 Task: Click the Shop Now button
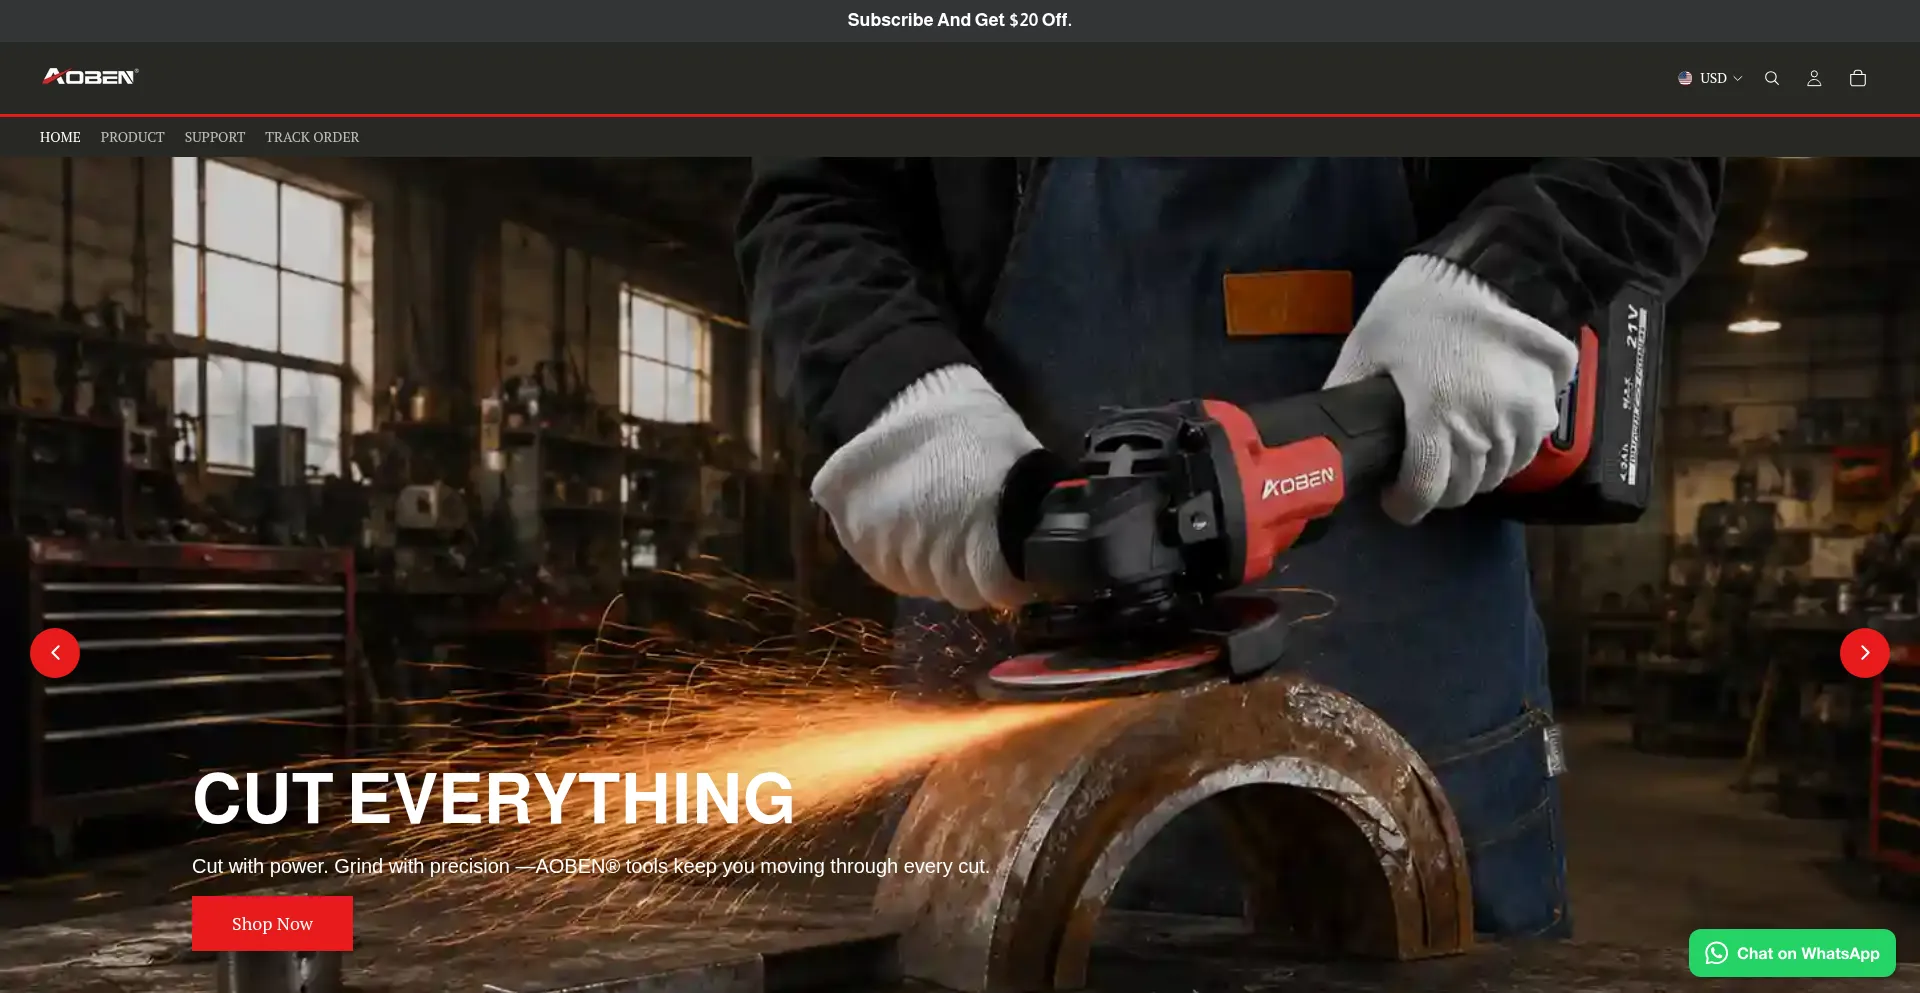click(272, 923)
